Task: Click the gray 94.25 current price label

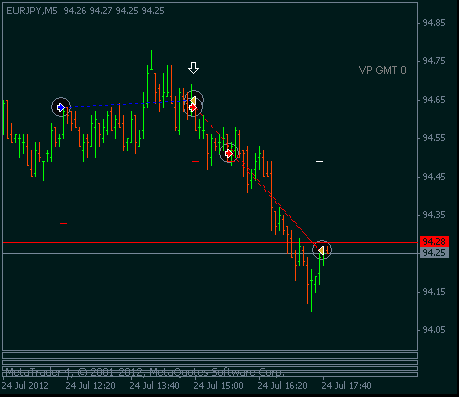Action: point(434,253)
